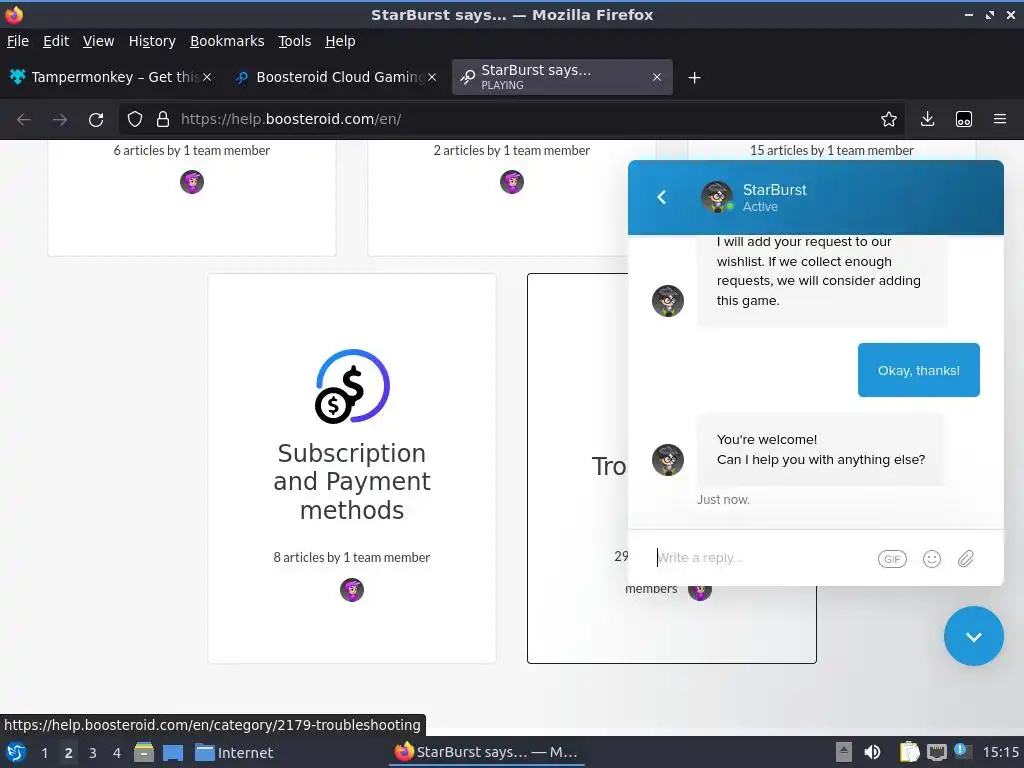Reload the current page

(x=96, y=120)
